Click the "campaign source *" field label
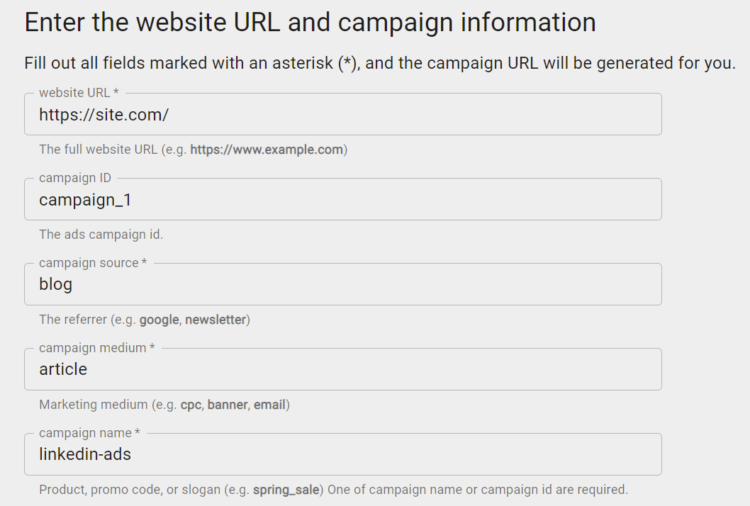This screenshot has height=506, width=750. point(93,263)
